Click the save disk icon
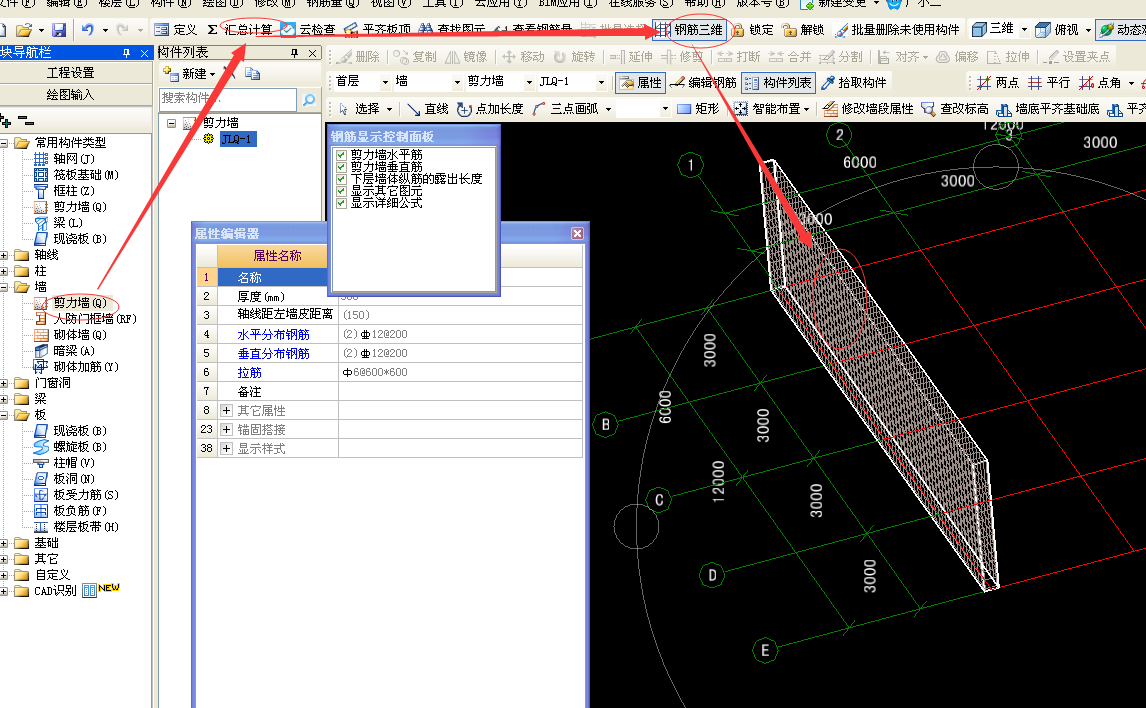 pyautogui.click(x=59, y=30)
